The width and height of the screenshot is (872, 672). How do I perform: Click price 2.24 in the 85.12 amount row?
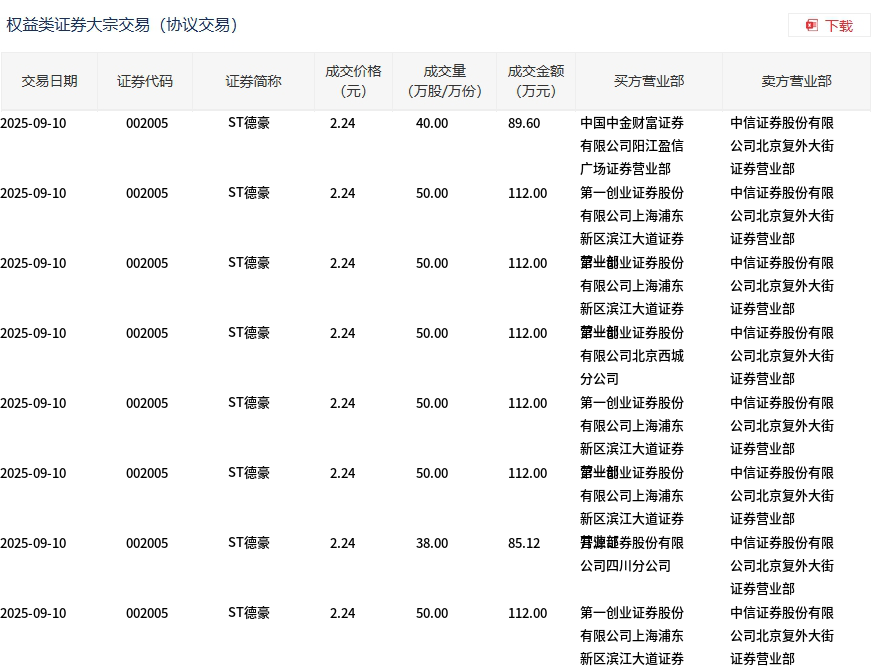pyautogui.click(x=343, y=543)
